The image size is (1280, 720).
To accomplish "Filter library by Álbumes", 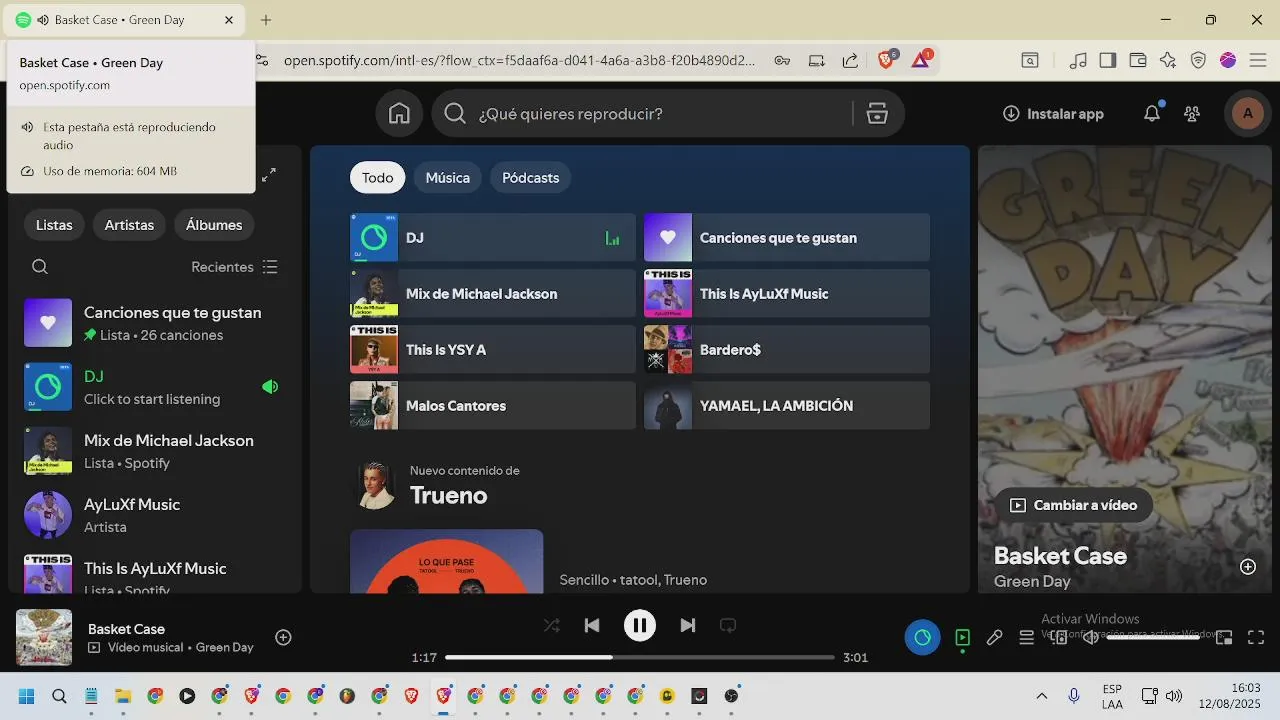I will coord(214,225).
